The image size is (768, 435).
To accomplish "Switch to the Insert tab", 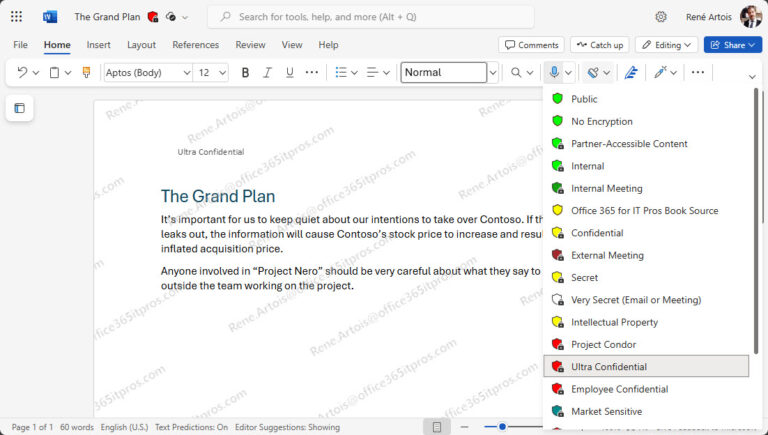I will [x=98, y=45].
